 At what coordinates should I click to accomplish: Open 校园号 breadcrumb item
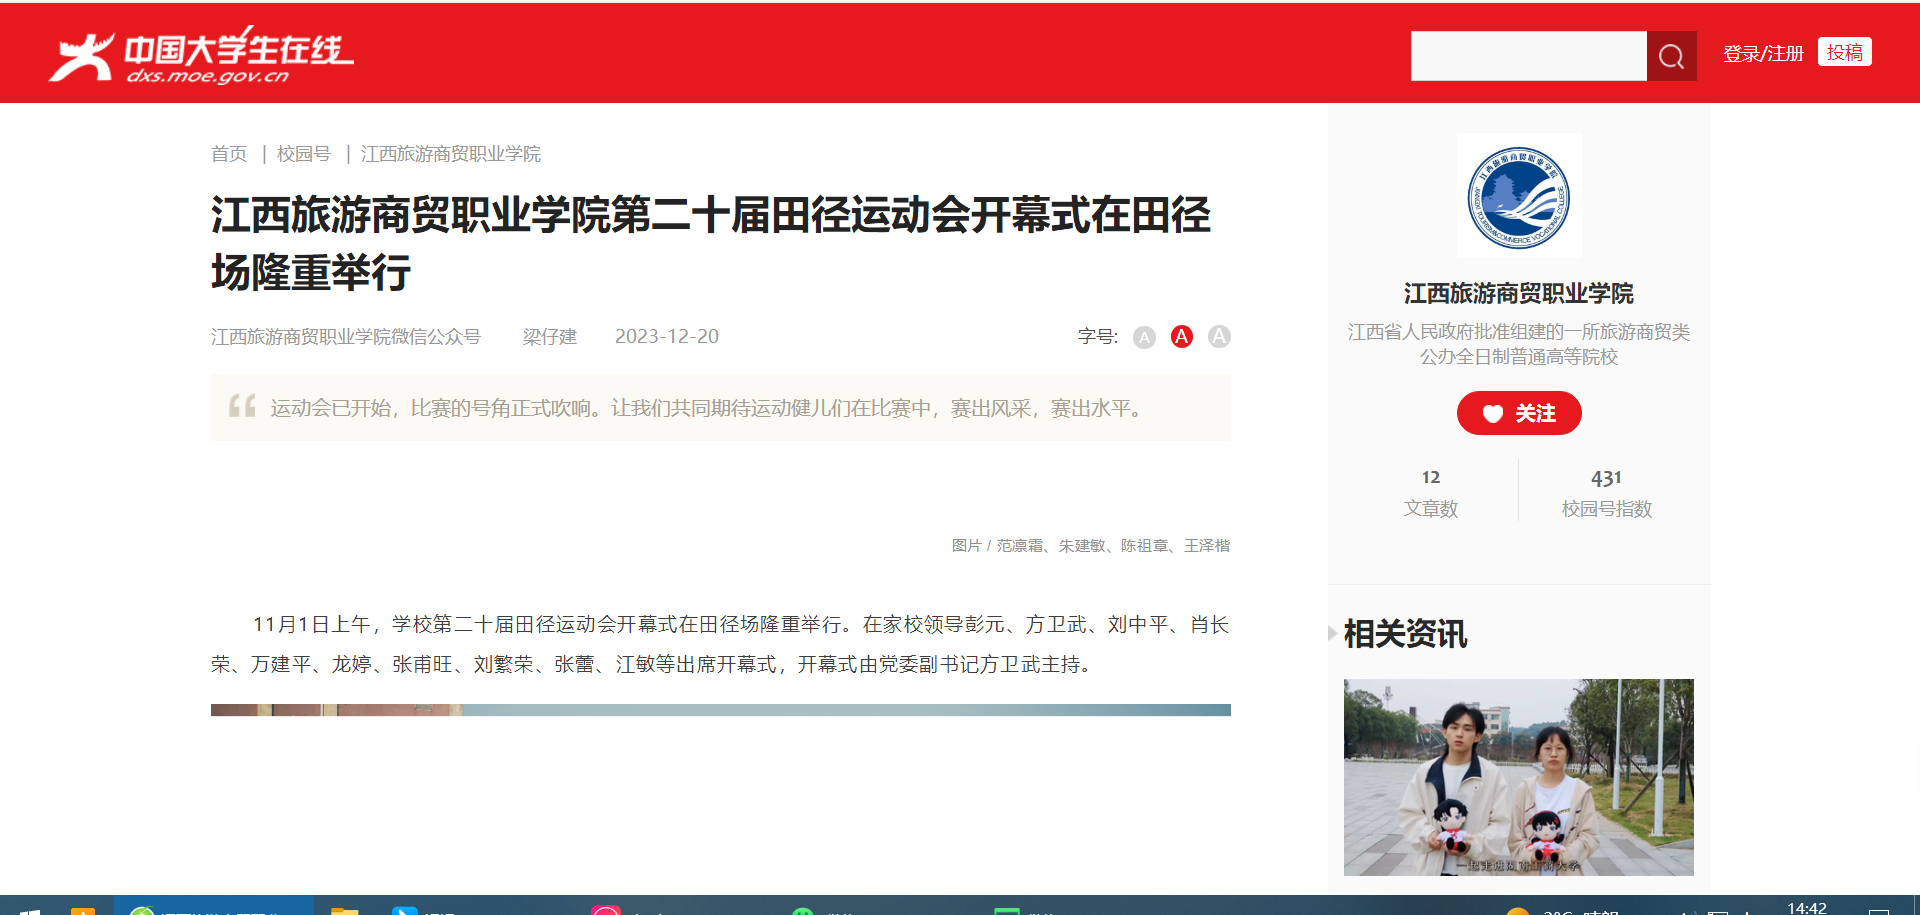tap(304, 154)
